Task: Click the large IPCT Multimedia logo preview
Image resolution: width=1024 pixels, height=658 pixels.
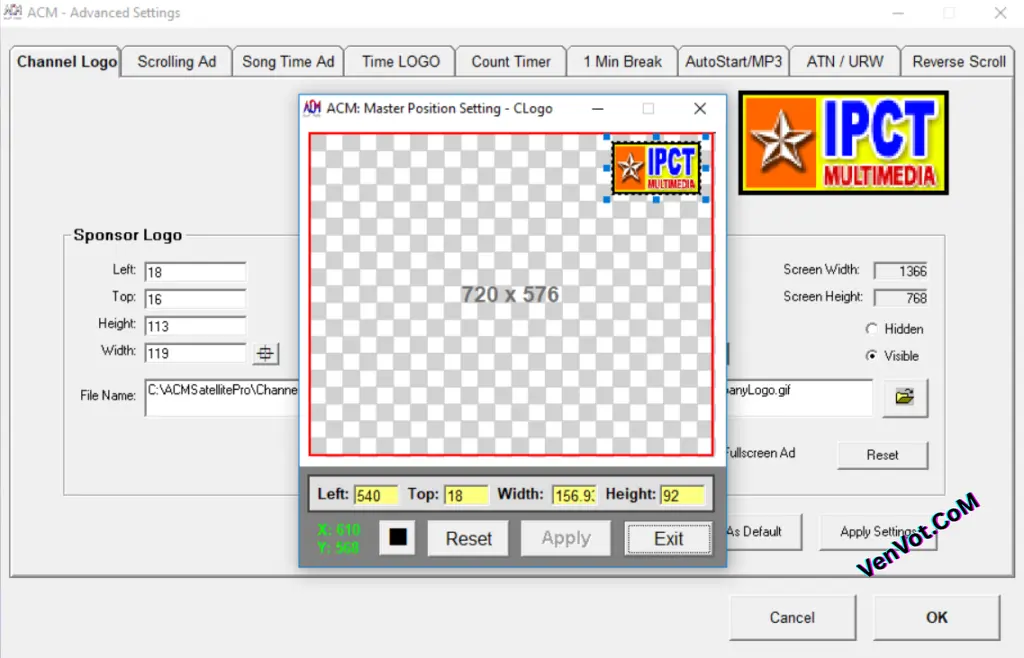Action: tap(843, 142)
